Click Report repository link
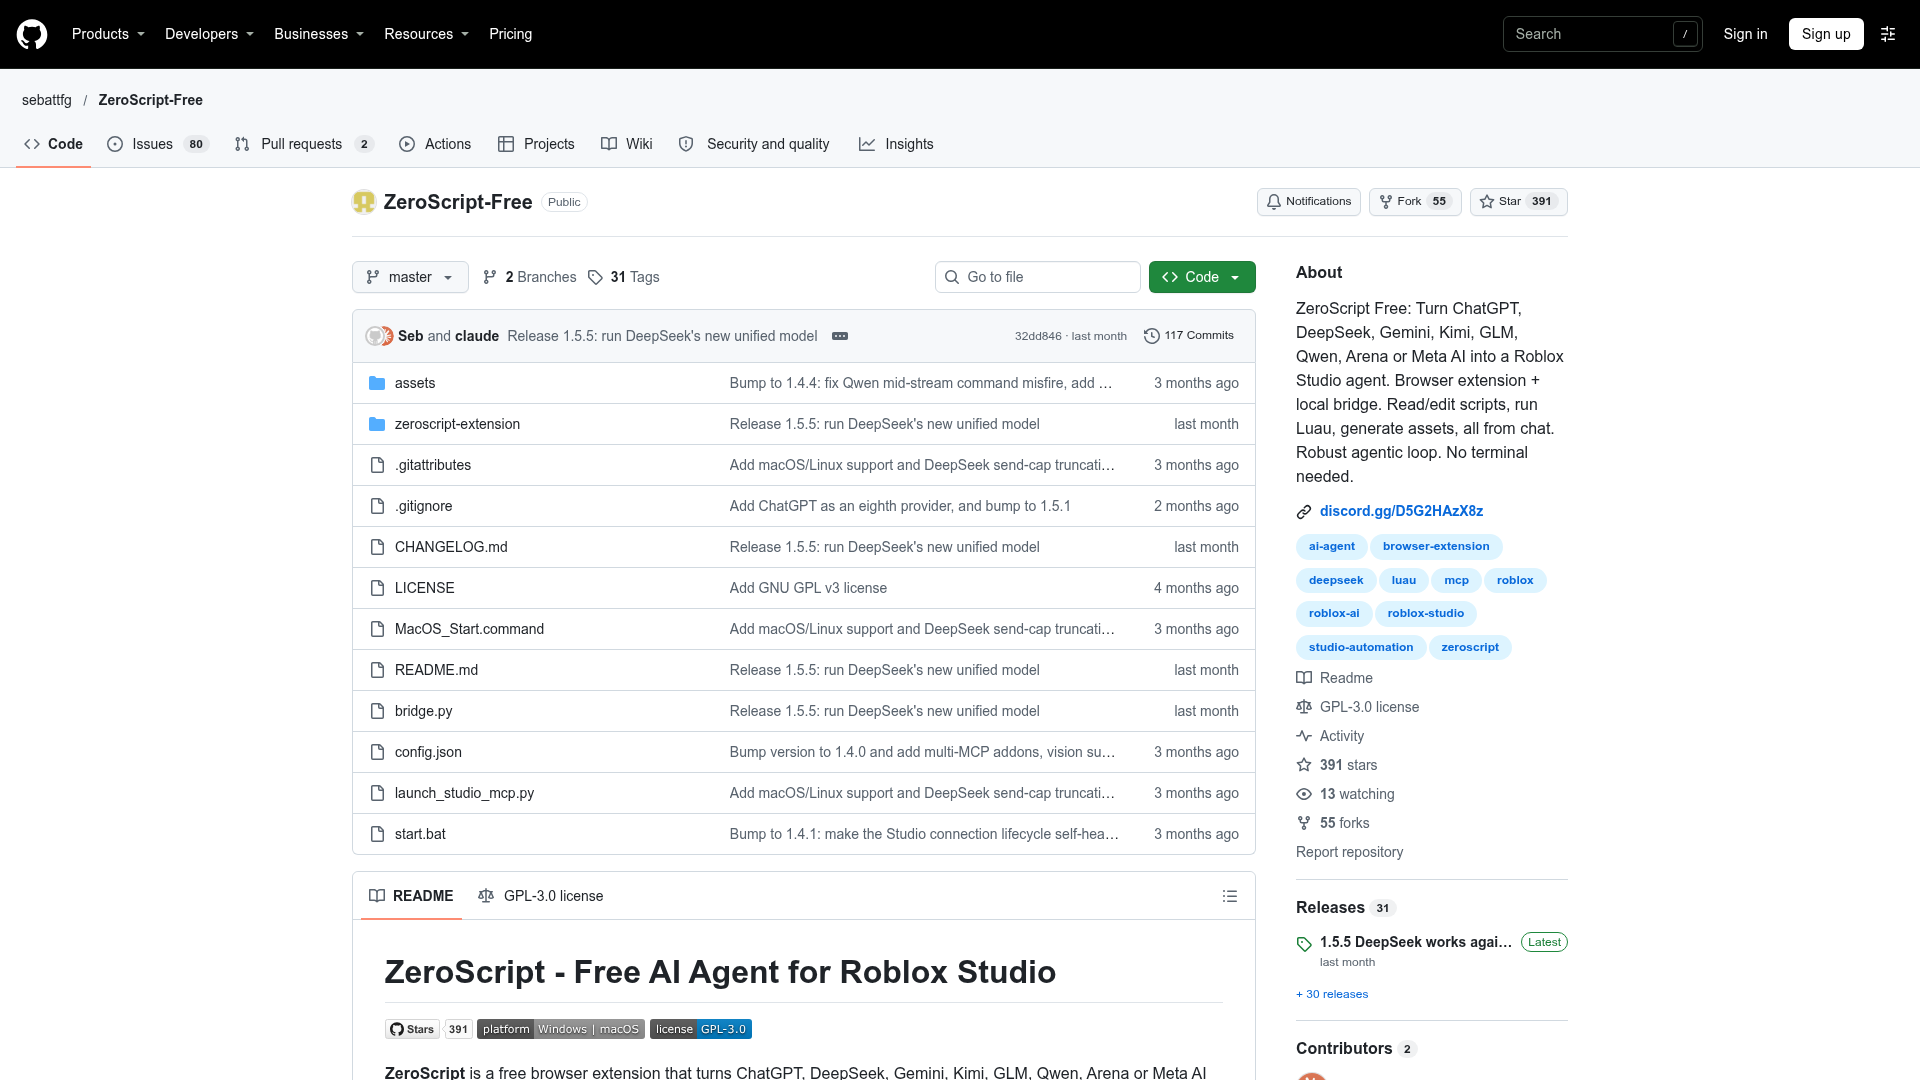The width and height of the screenshot is (1920, 1080). (x=1349, y=852)
